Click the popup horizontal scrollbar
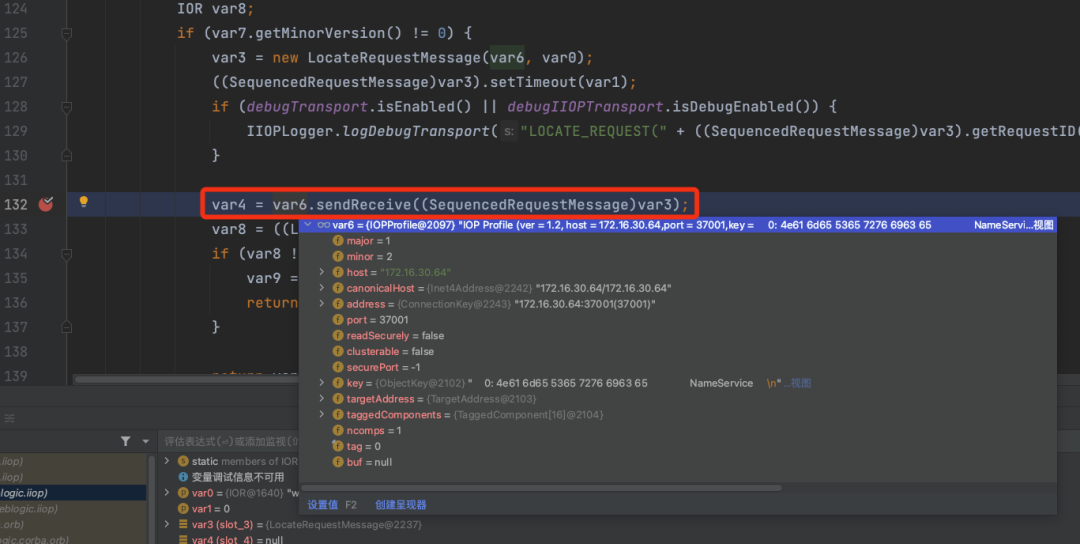1080x544 pixels. point(541,488)
